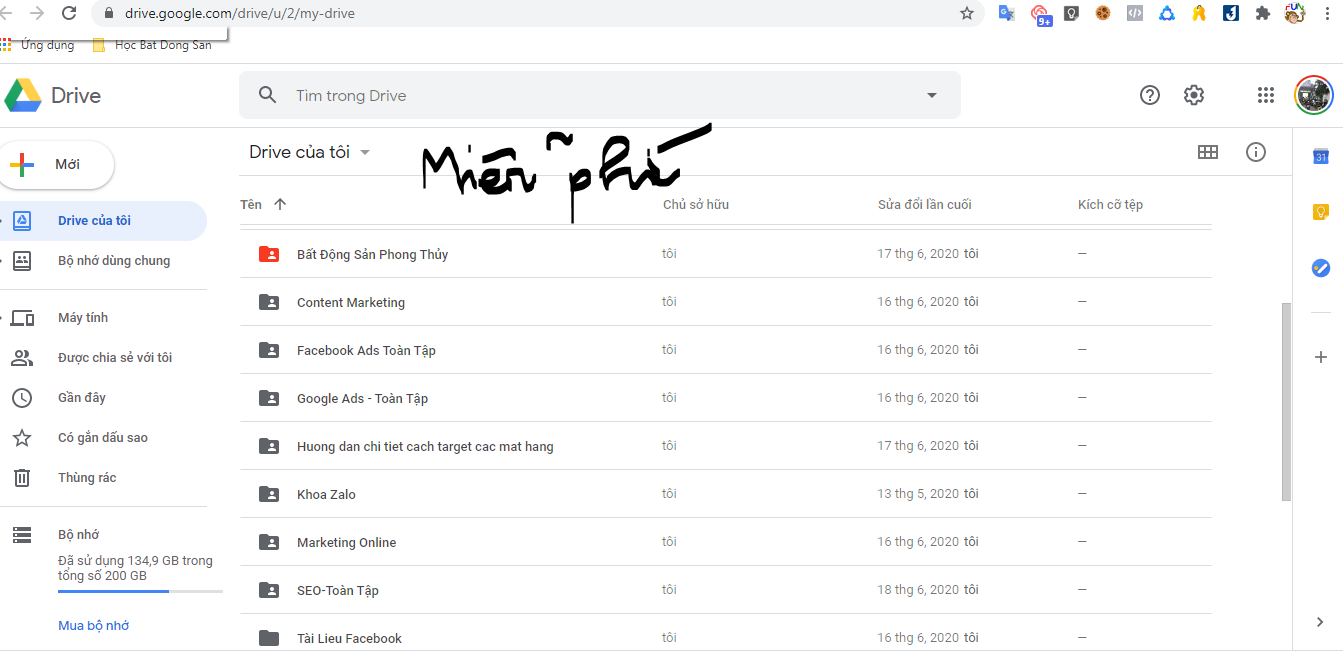Open search options dropdown arrow
This screenshot has width=1343, height=653.
point(932,96)
